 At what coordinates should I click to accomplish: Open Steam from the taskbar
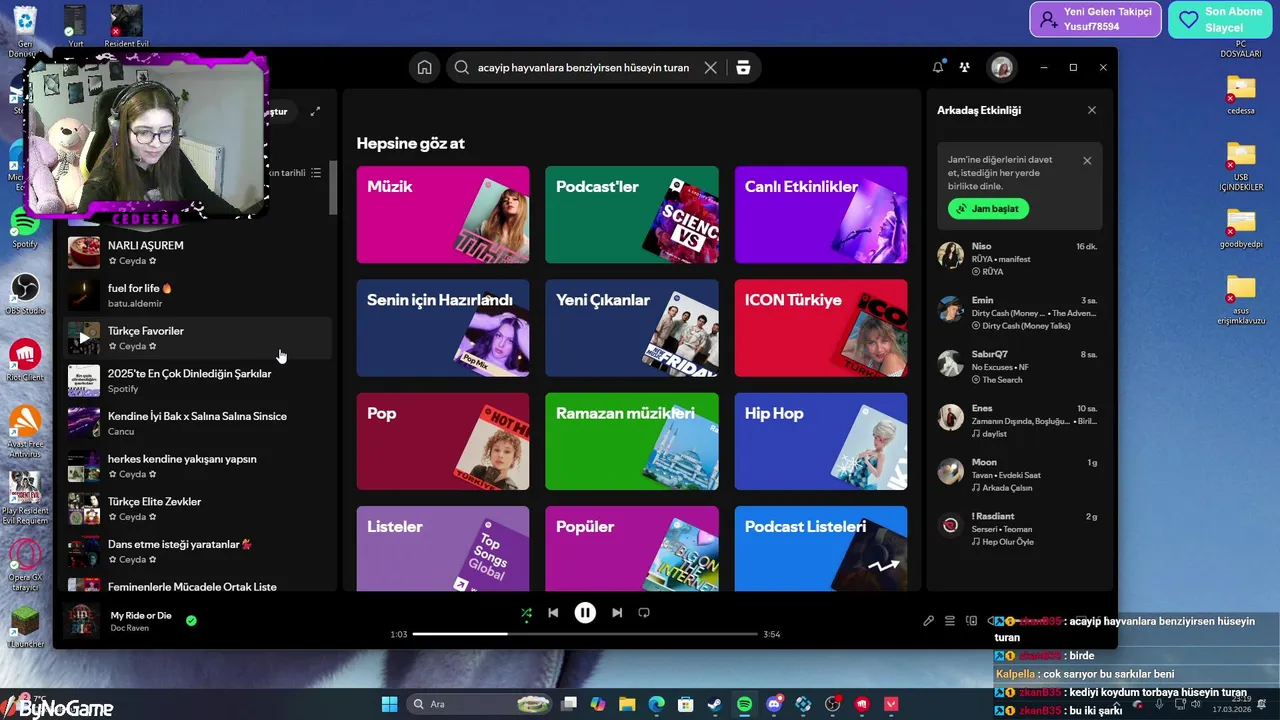(x=714, y=704)
